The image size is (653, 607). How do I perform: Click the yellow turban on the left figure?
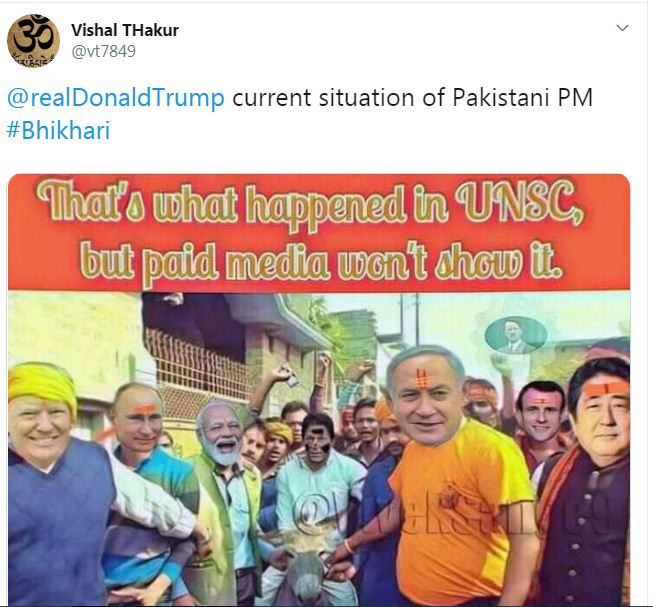43,385
